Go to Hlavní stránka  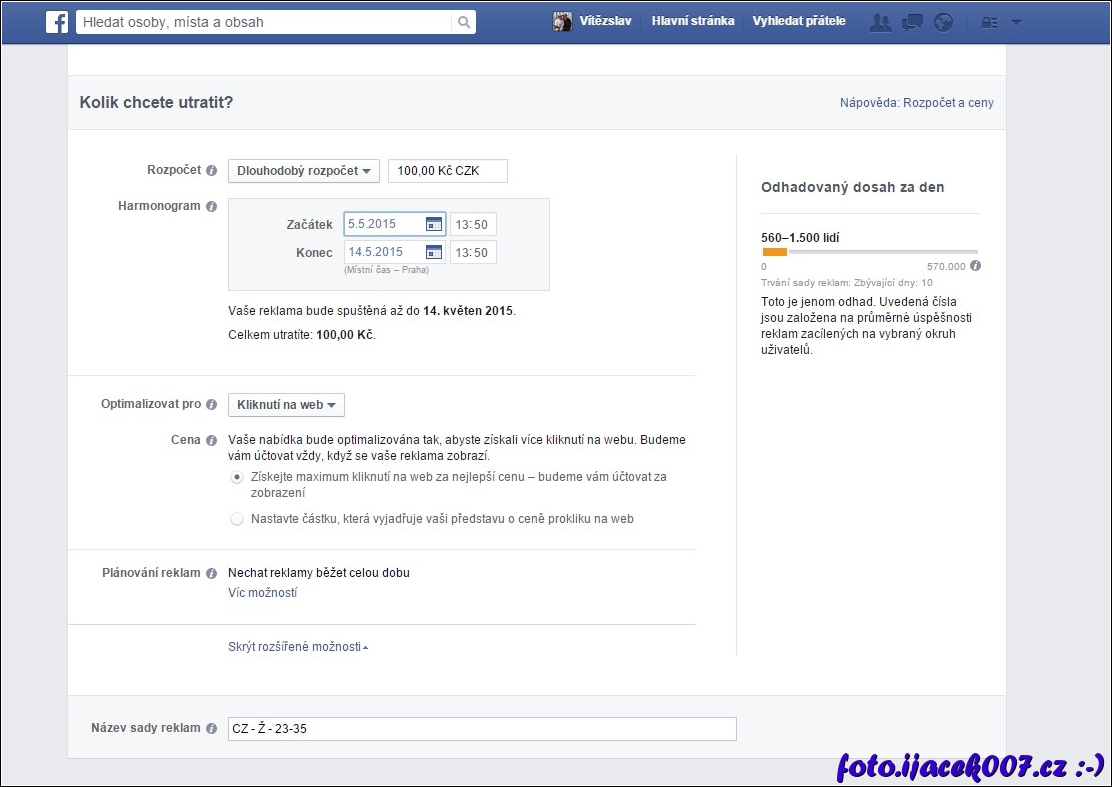point(692,21)
